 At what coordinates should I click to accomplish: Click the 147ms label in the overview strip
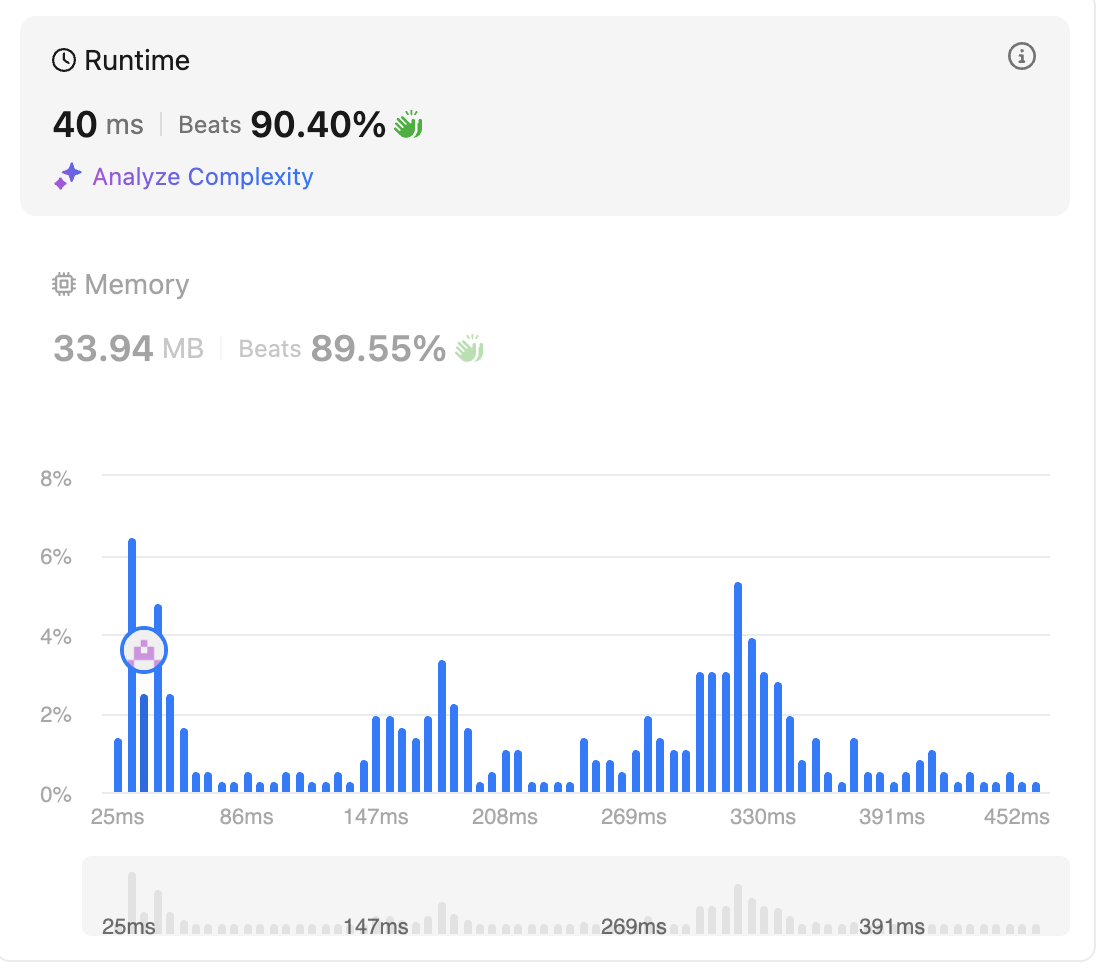click(376, 927)
